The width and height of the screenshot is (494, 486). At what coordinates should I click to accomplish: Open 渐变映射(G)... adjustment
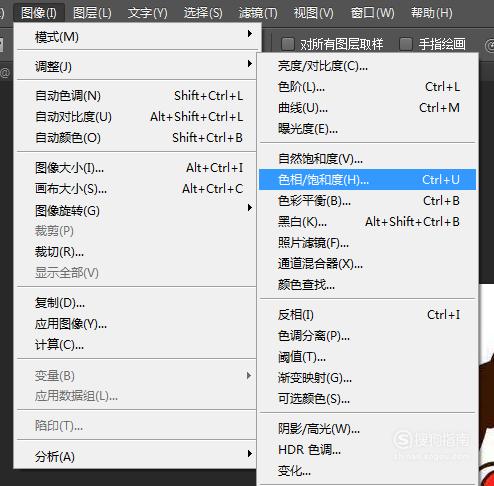click(x=367, y=378)
